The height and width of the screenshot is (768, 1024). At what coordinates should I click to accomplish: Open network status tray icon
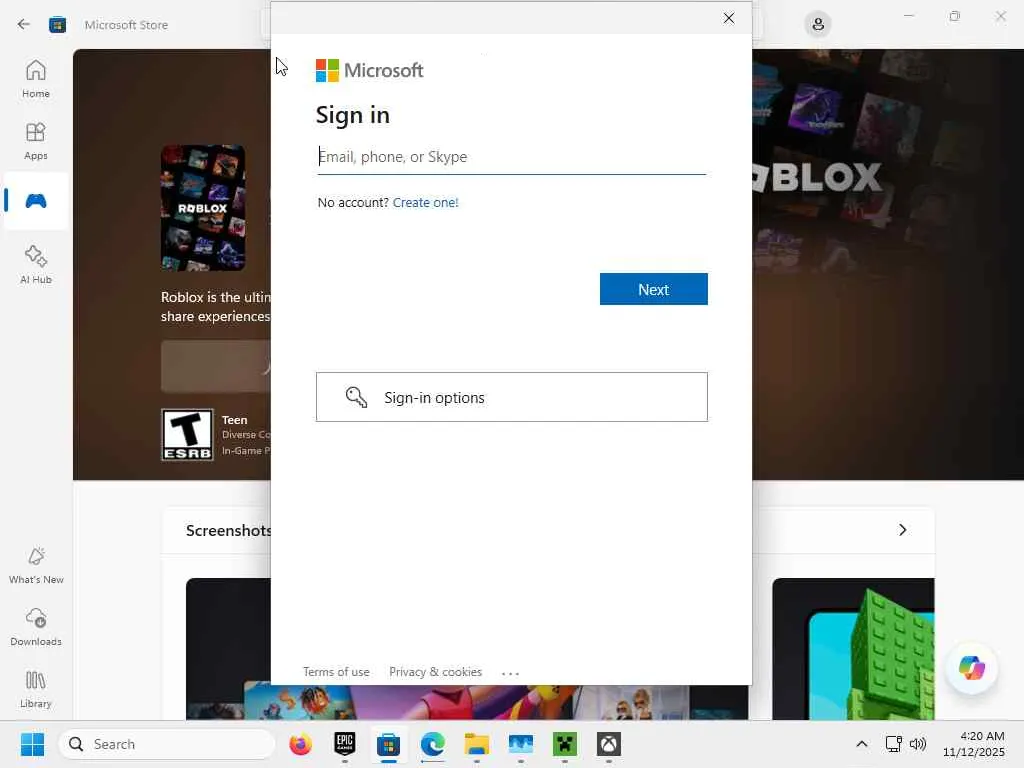[x=893, y=744]
